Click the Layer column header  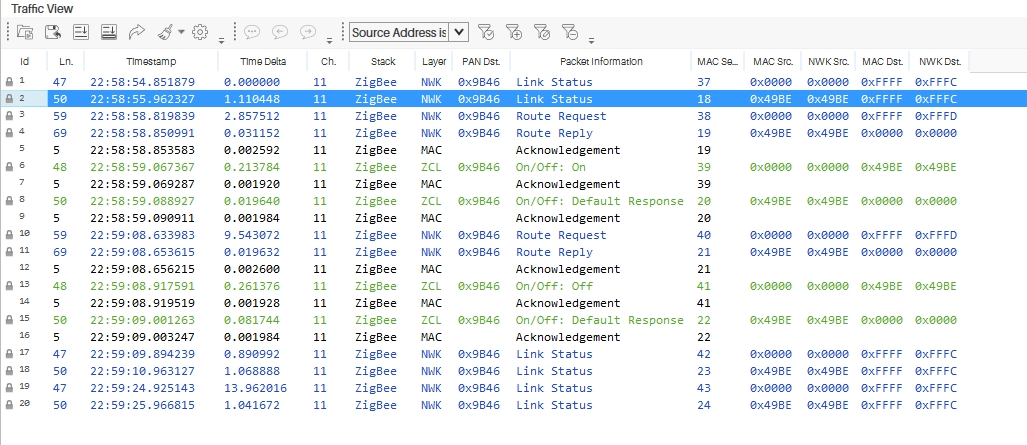click(x=434, y=62)
